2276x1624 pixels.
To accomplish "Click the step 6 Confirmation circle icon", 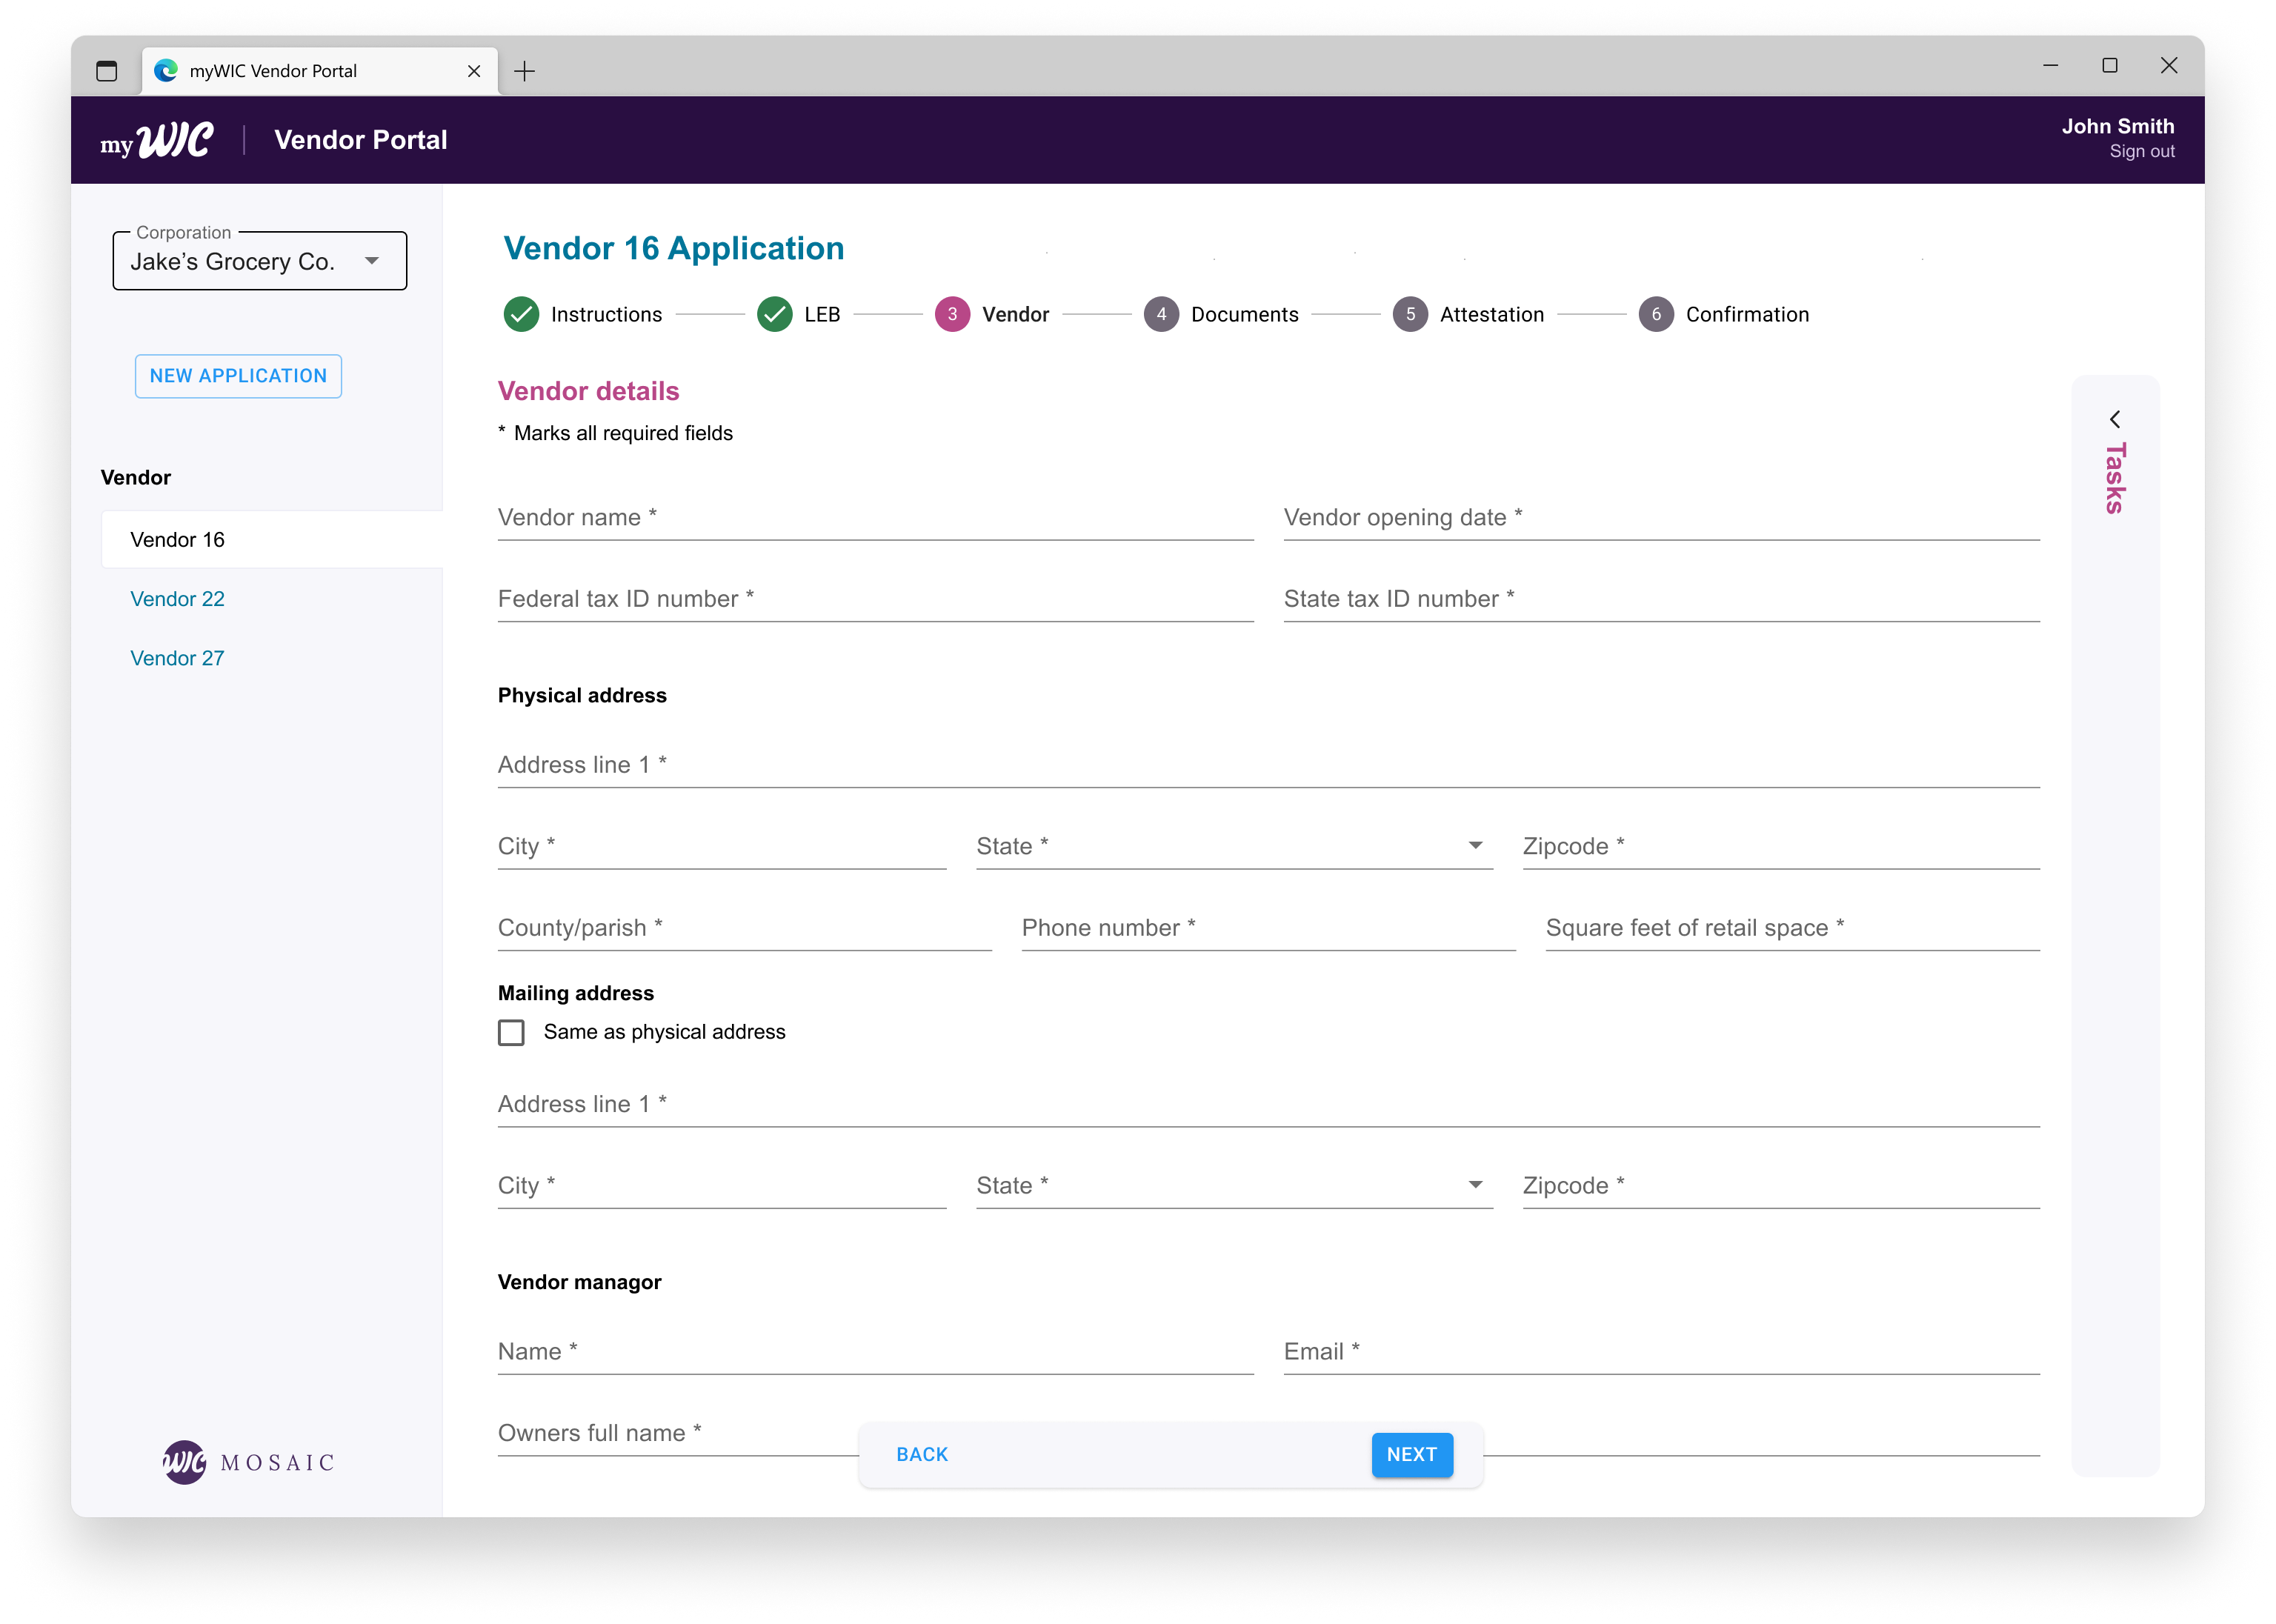I will (1655, 314).
